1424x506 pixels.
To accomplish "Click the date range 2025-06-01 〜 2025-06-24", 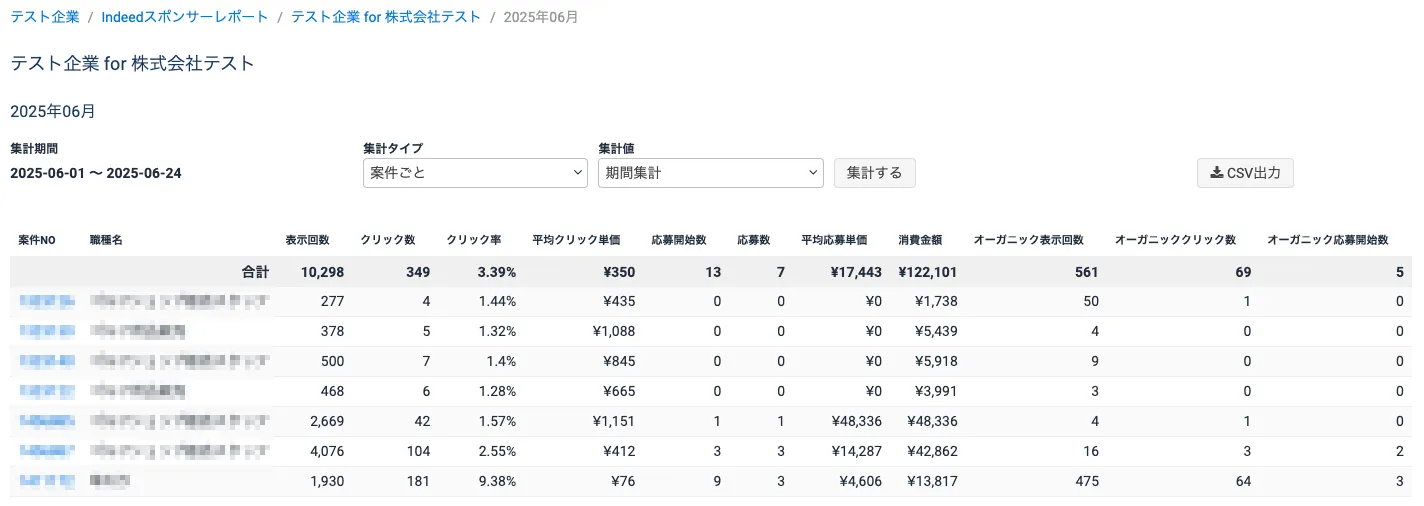I will coord(96,173).
